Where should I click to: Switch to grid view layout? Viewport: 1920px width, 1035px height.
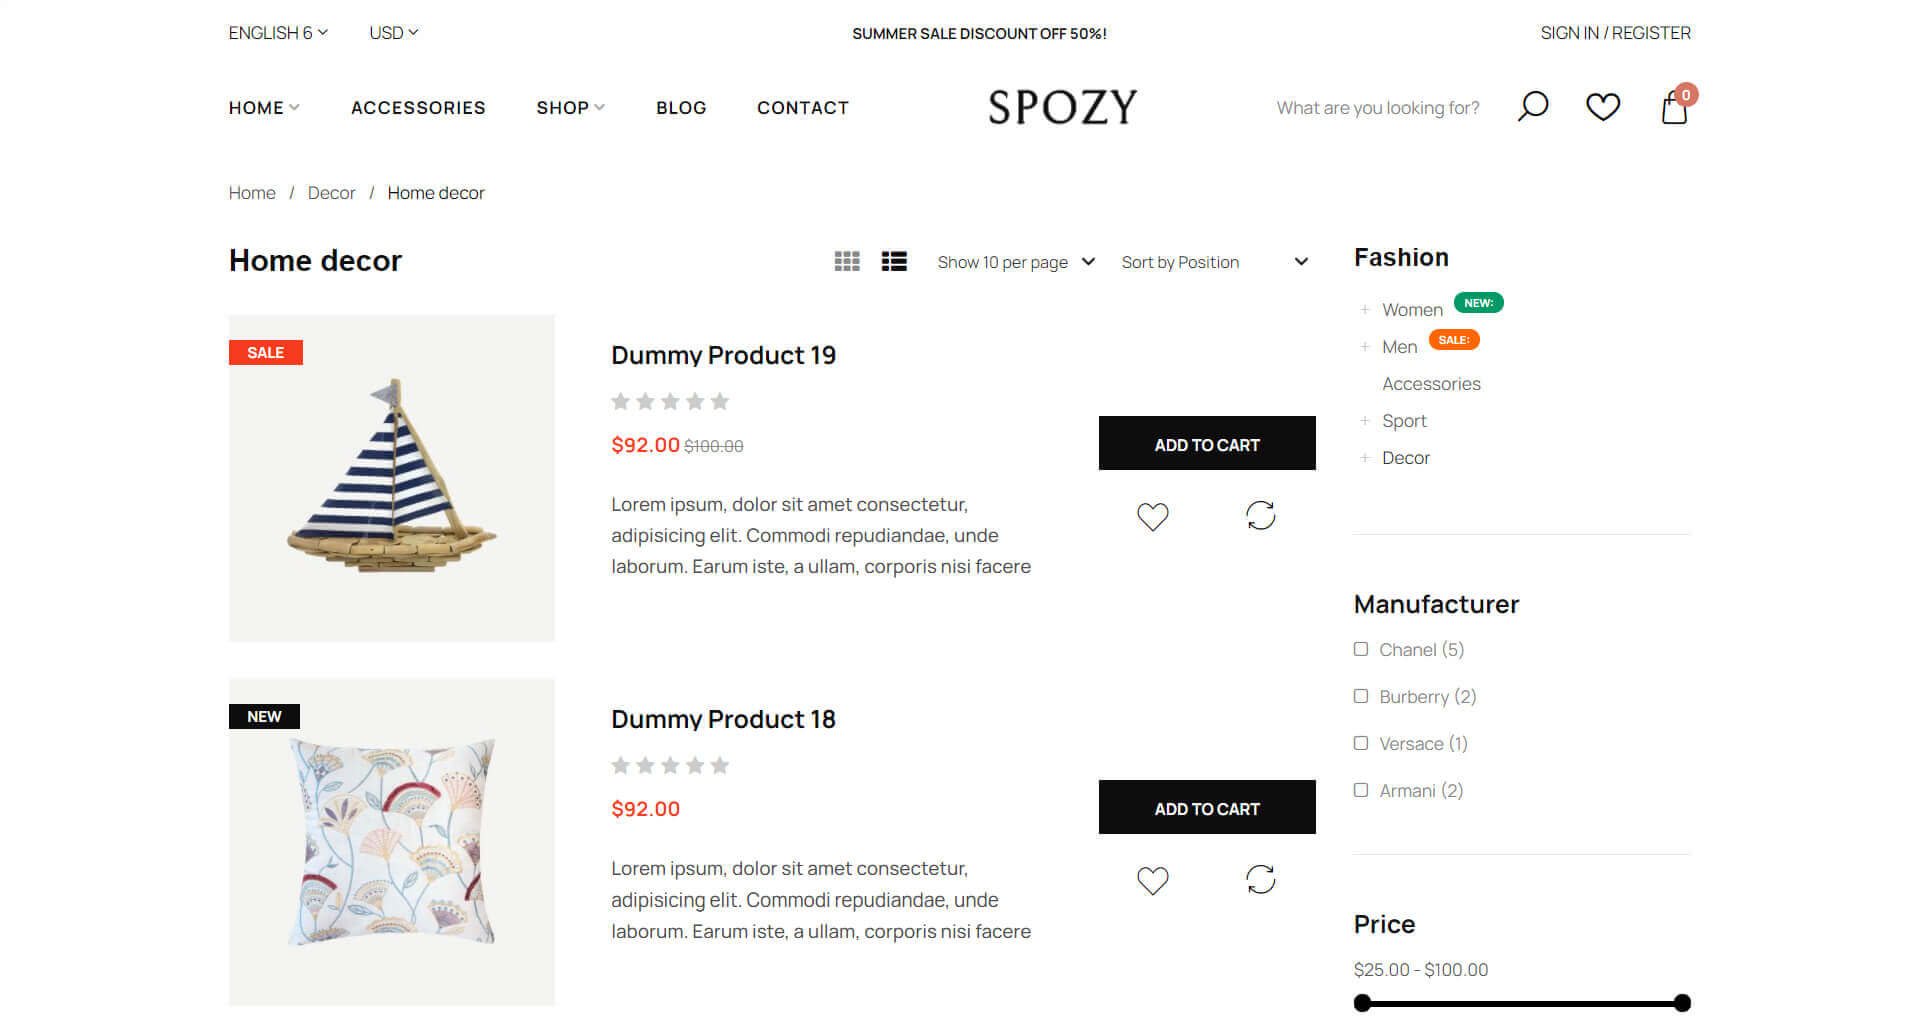tap(847, 261)
